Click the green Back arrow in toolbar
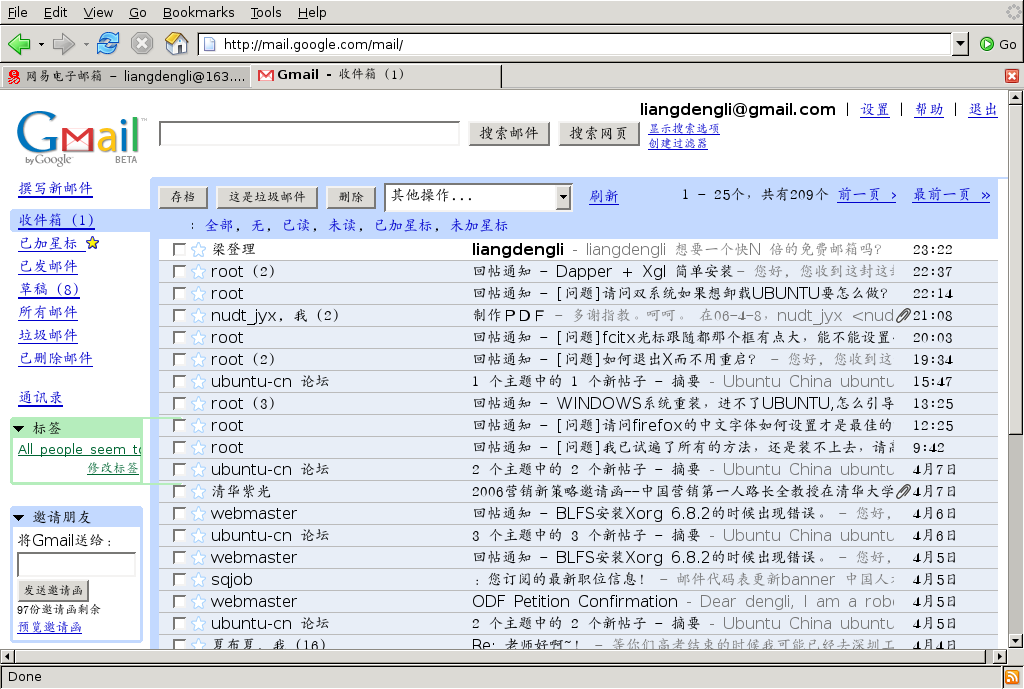 pos(19,44)
